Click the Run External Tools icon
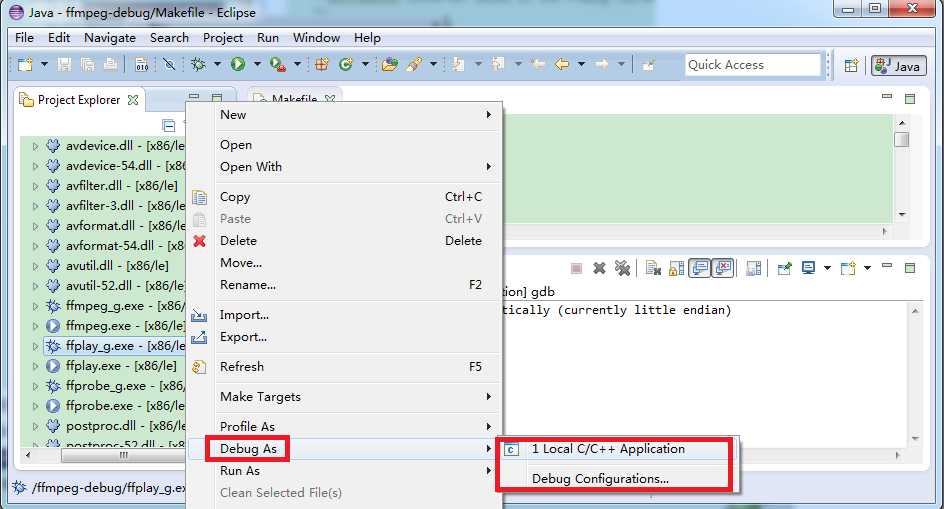Image resolution: width=944 pixels, height=509 pixels. [278, 64]
